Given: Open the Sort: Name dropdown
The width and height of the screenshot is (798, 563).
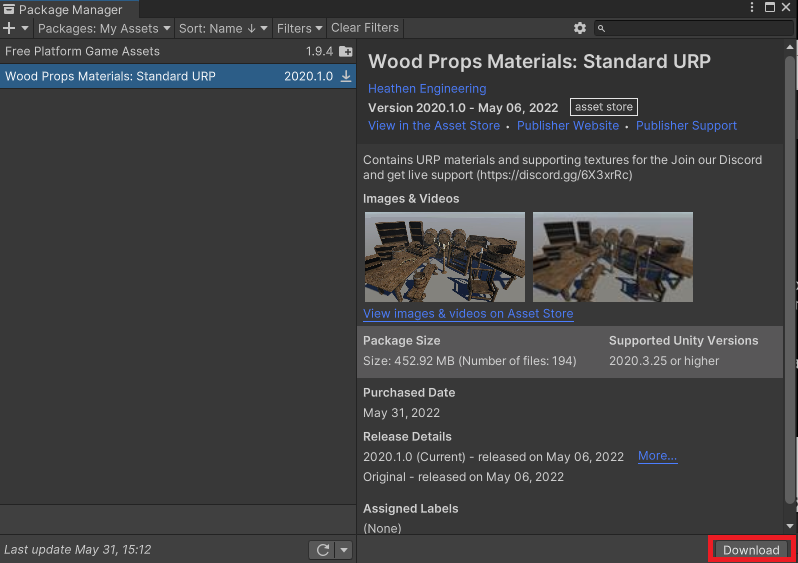Looking at the screenshot, I should click(x=223, y=29).
